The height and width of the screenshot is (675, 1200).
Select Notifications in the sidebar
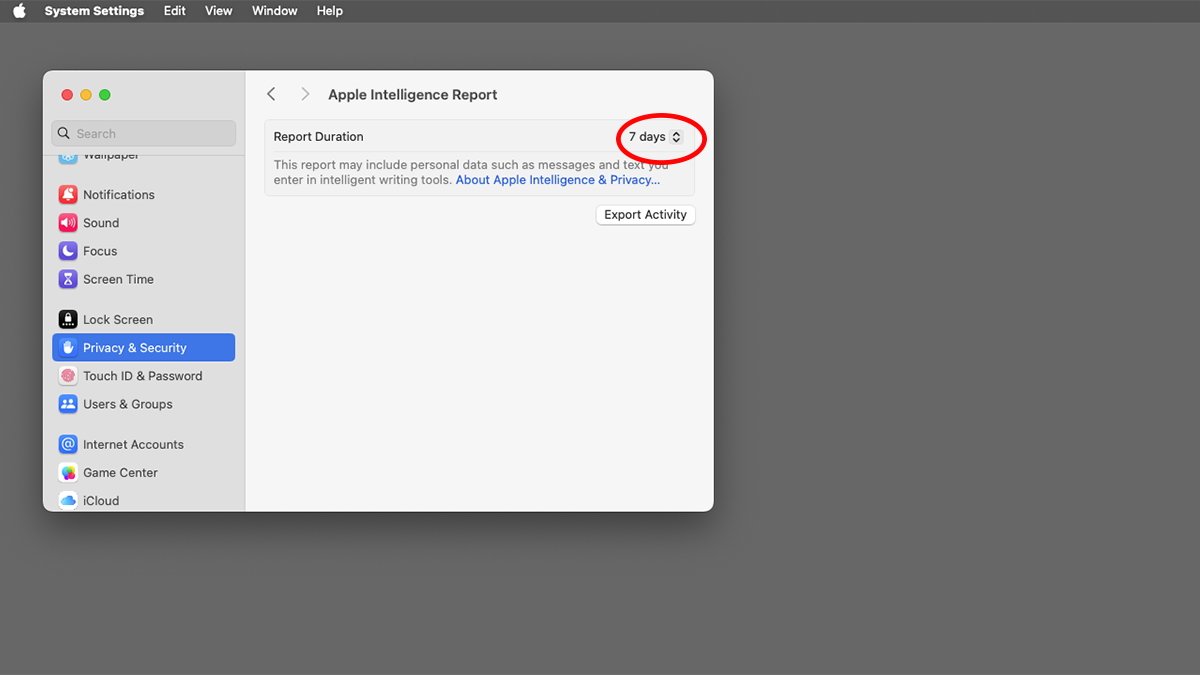(x=119, y=195)
